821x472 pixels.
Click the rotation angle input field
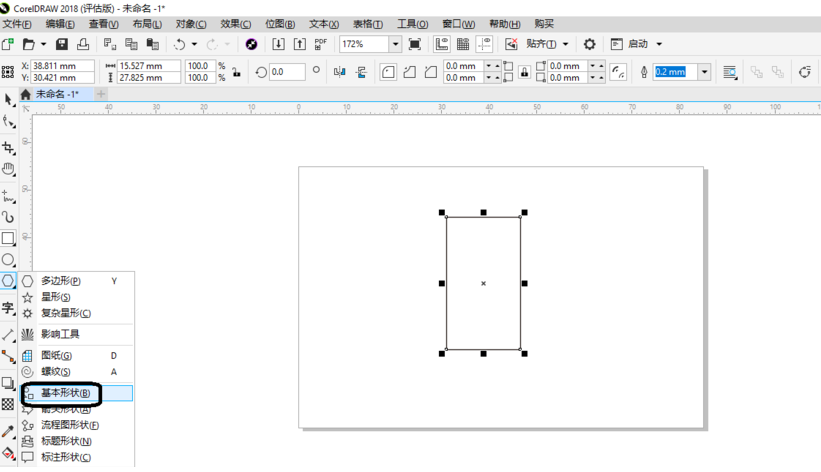(288, 72)
